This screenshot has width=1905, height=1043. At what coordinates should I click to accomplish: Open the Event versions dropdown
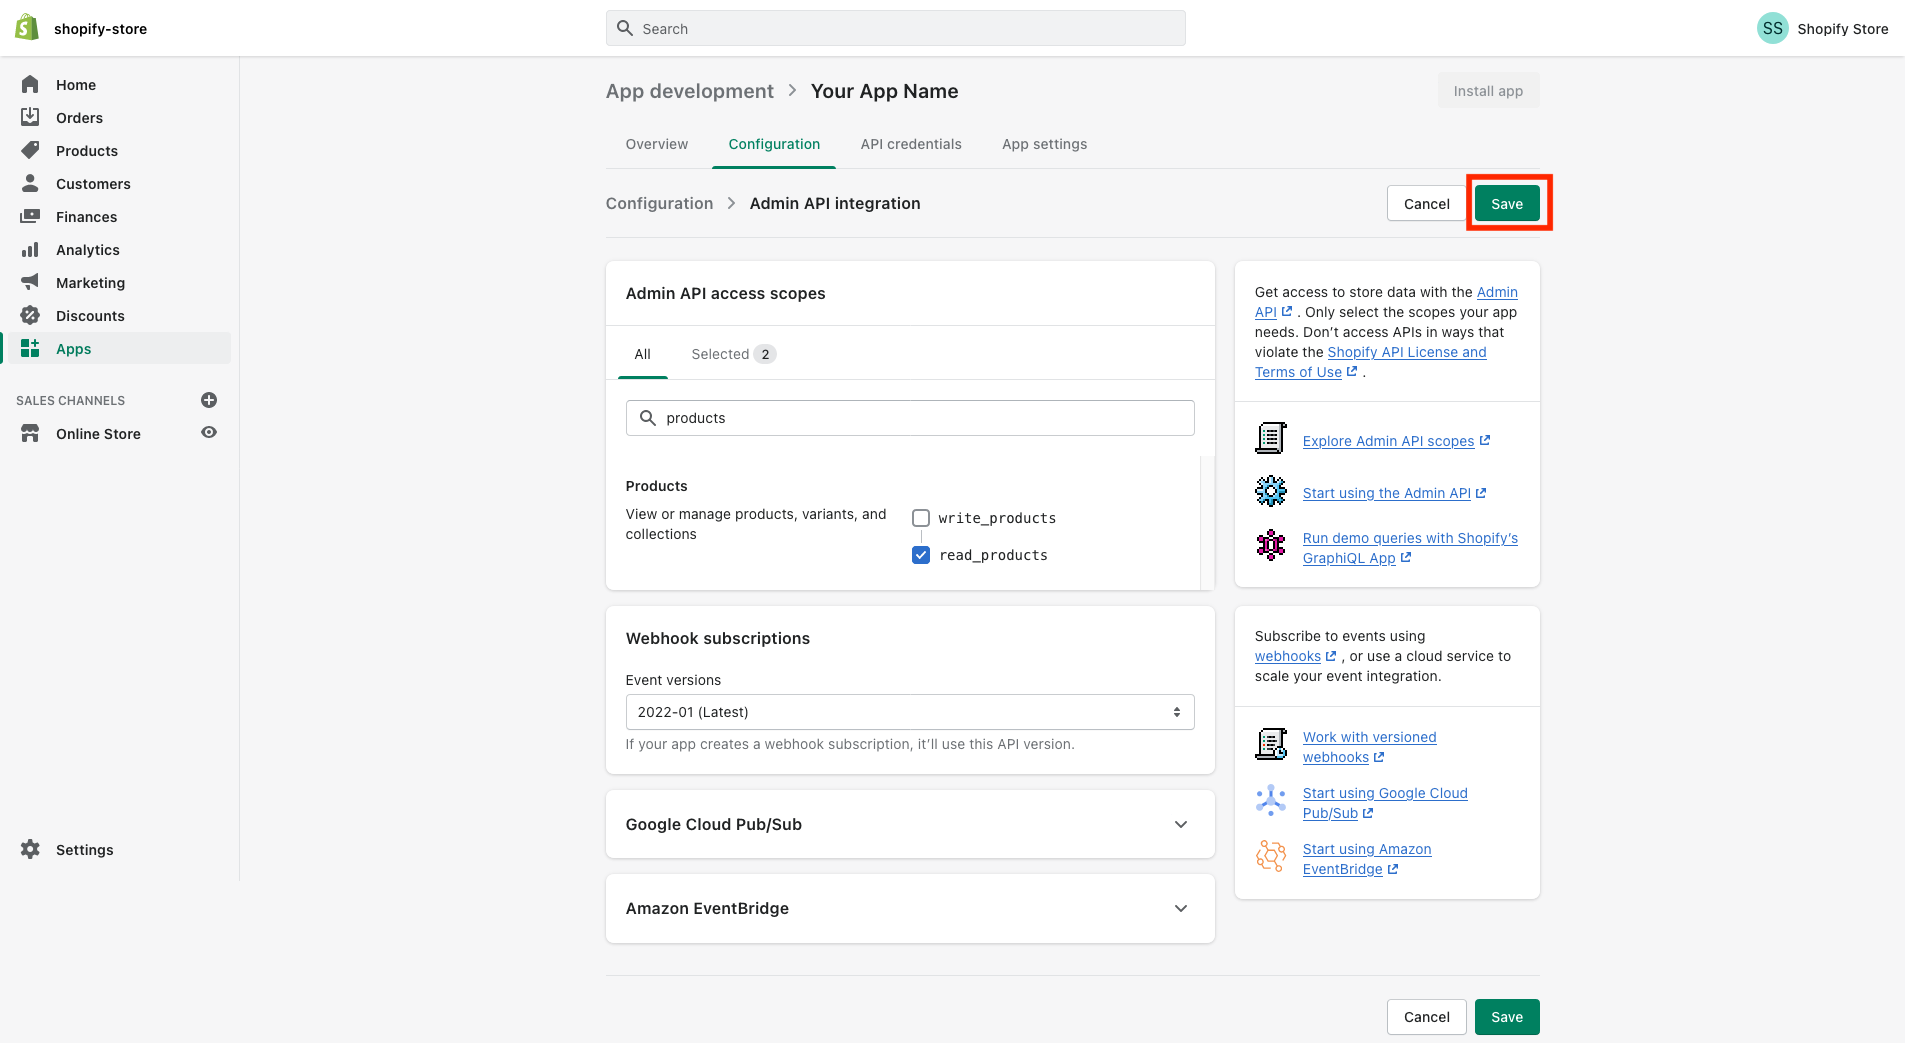pyautogui.click(x=910, y=712)
